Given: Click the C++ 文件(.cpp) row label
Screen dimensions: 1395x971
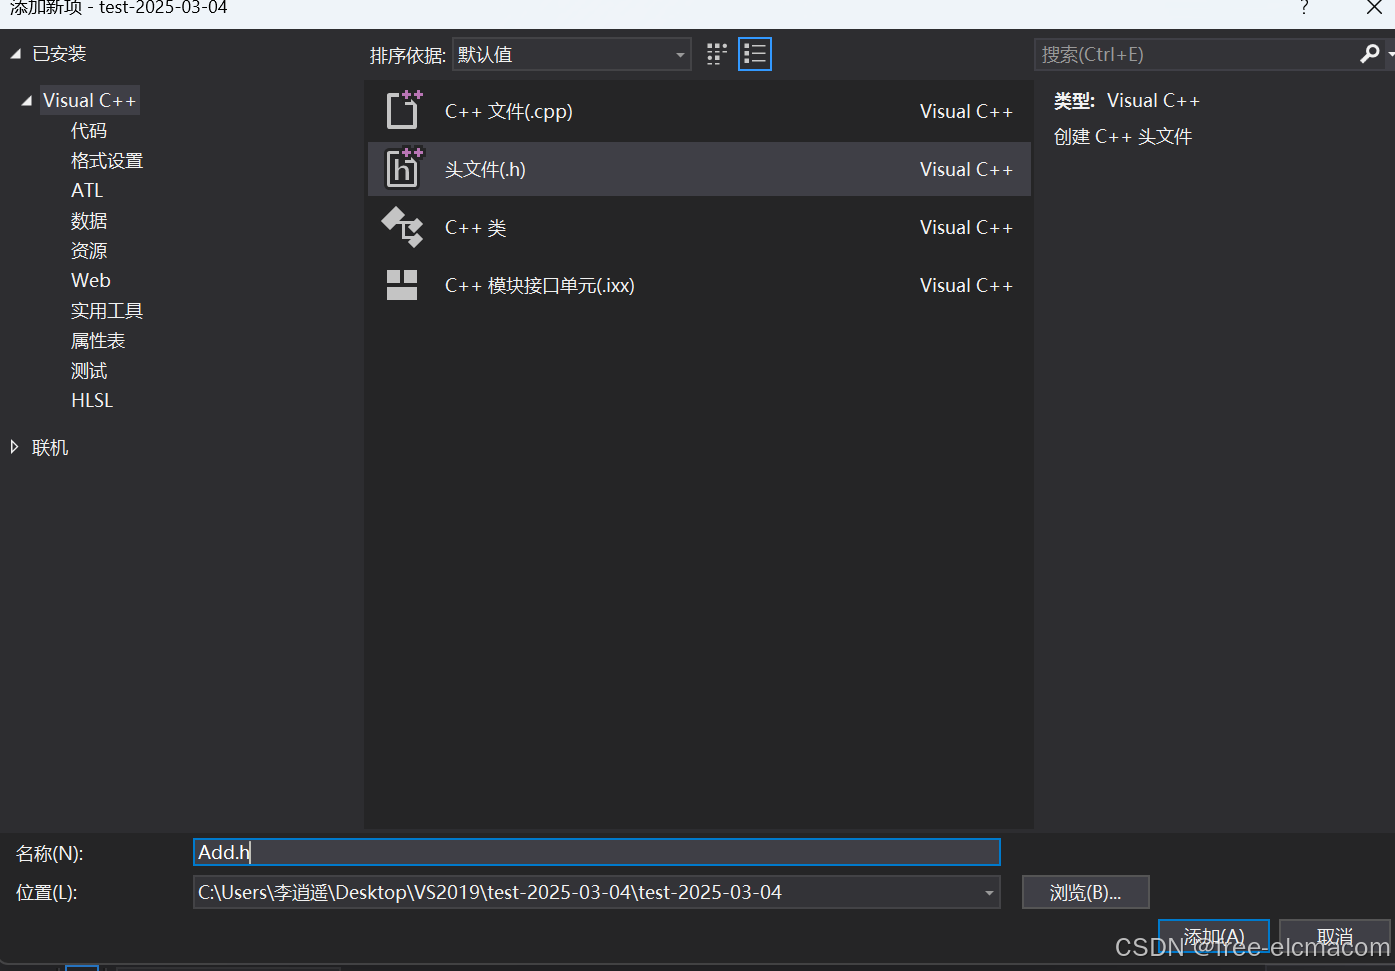Looking at the screenshot, I should (509, 111).
